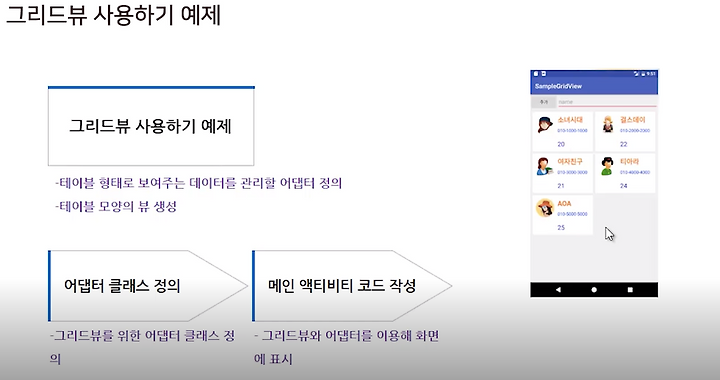Tap the status bar clock 9:51
Screen dimensions: 720x380
(x=652, y=73)
